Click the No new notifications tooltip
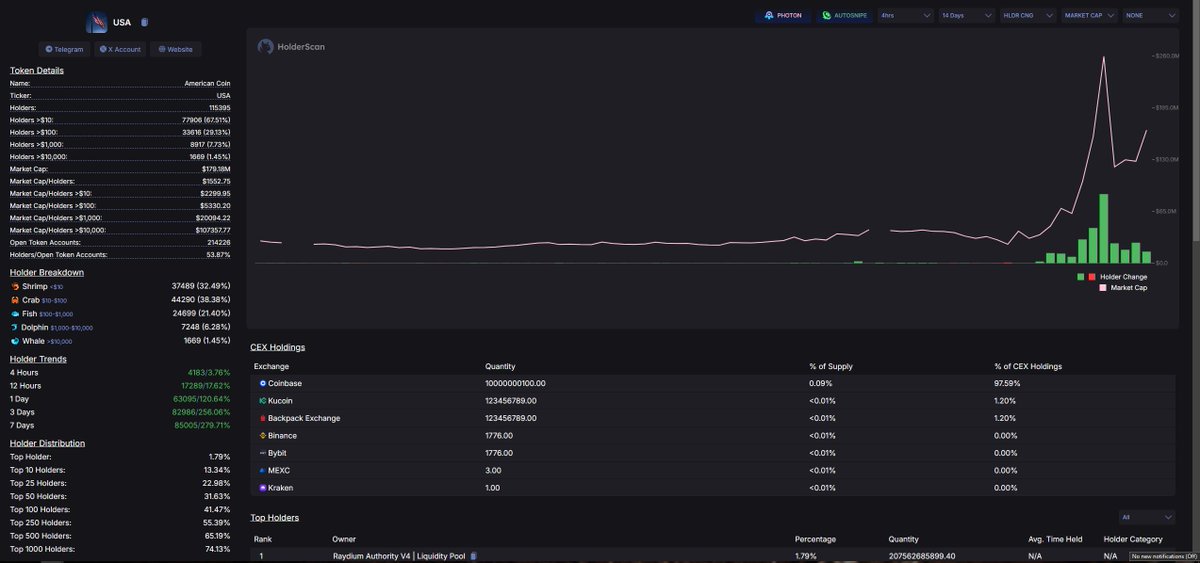Screen dimensions: 1200x563 (1163, 556)
